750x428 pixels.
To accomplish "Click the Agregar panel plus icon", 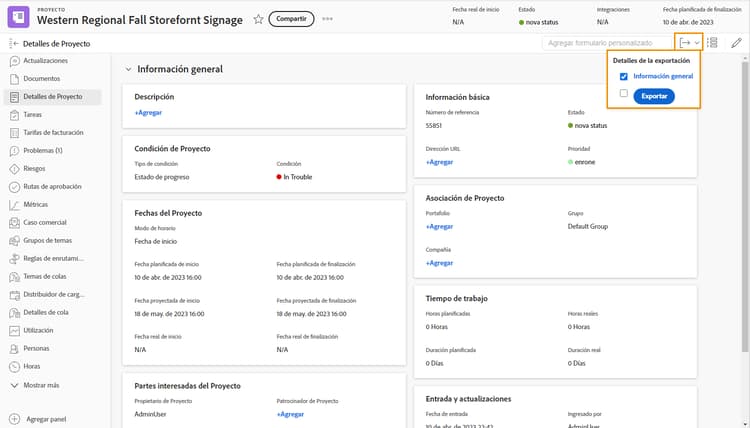I will 14,419.
